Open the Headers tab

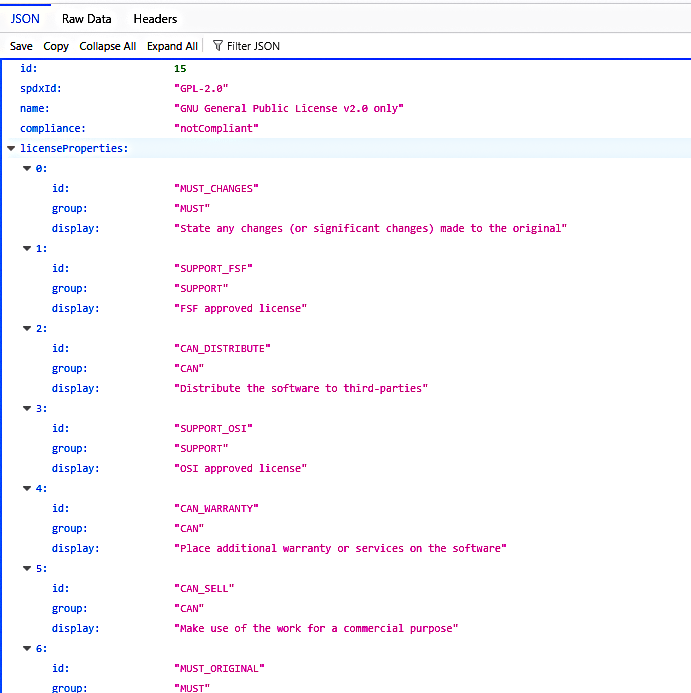155,18
